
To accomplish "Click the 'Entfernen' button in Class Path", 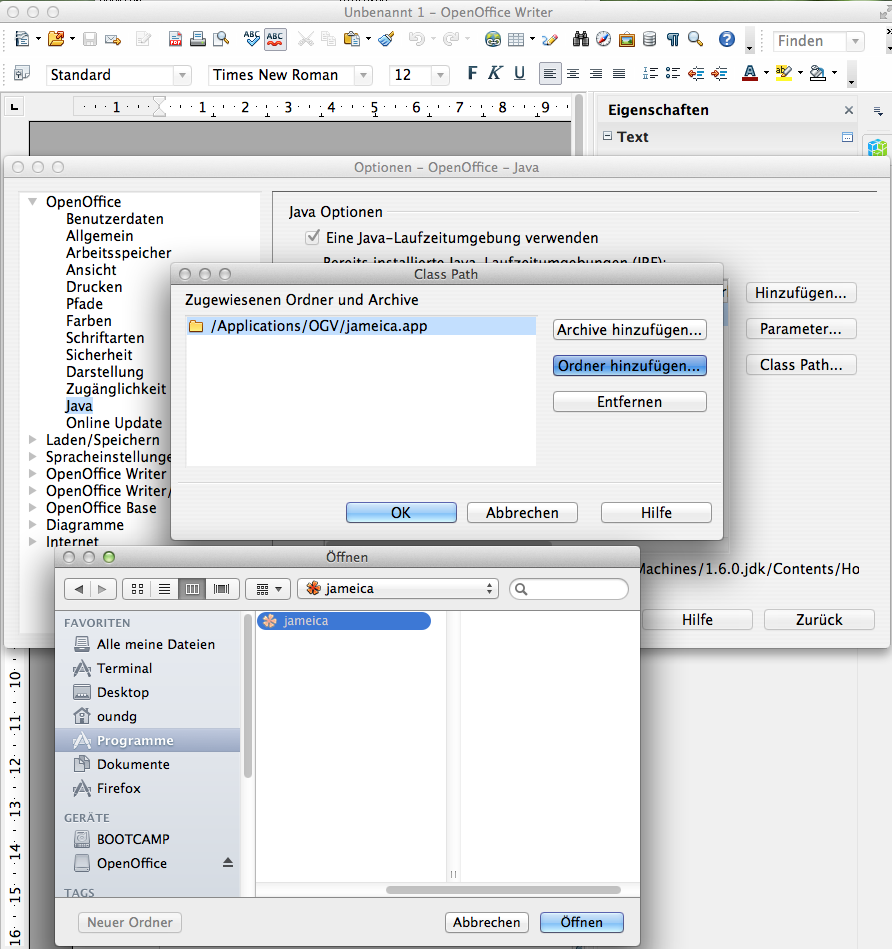I will coord(629,402).
